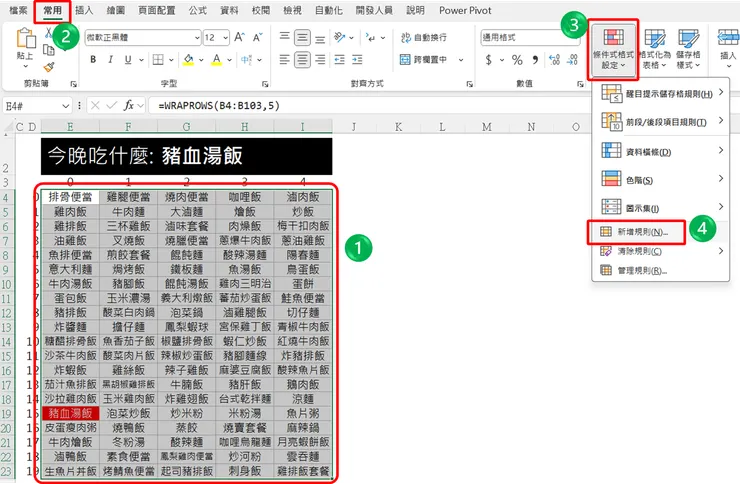The image size is (740, 484).
Task: Open 儲存格樣式 cell styles
Action: [x=688, y=49]
